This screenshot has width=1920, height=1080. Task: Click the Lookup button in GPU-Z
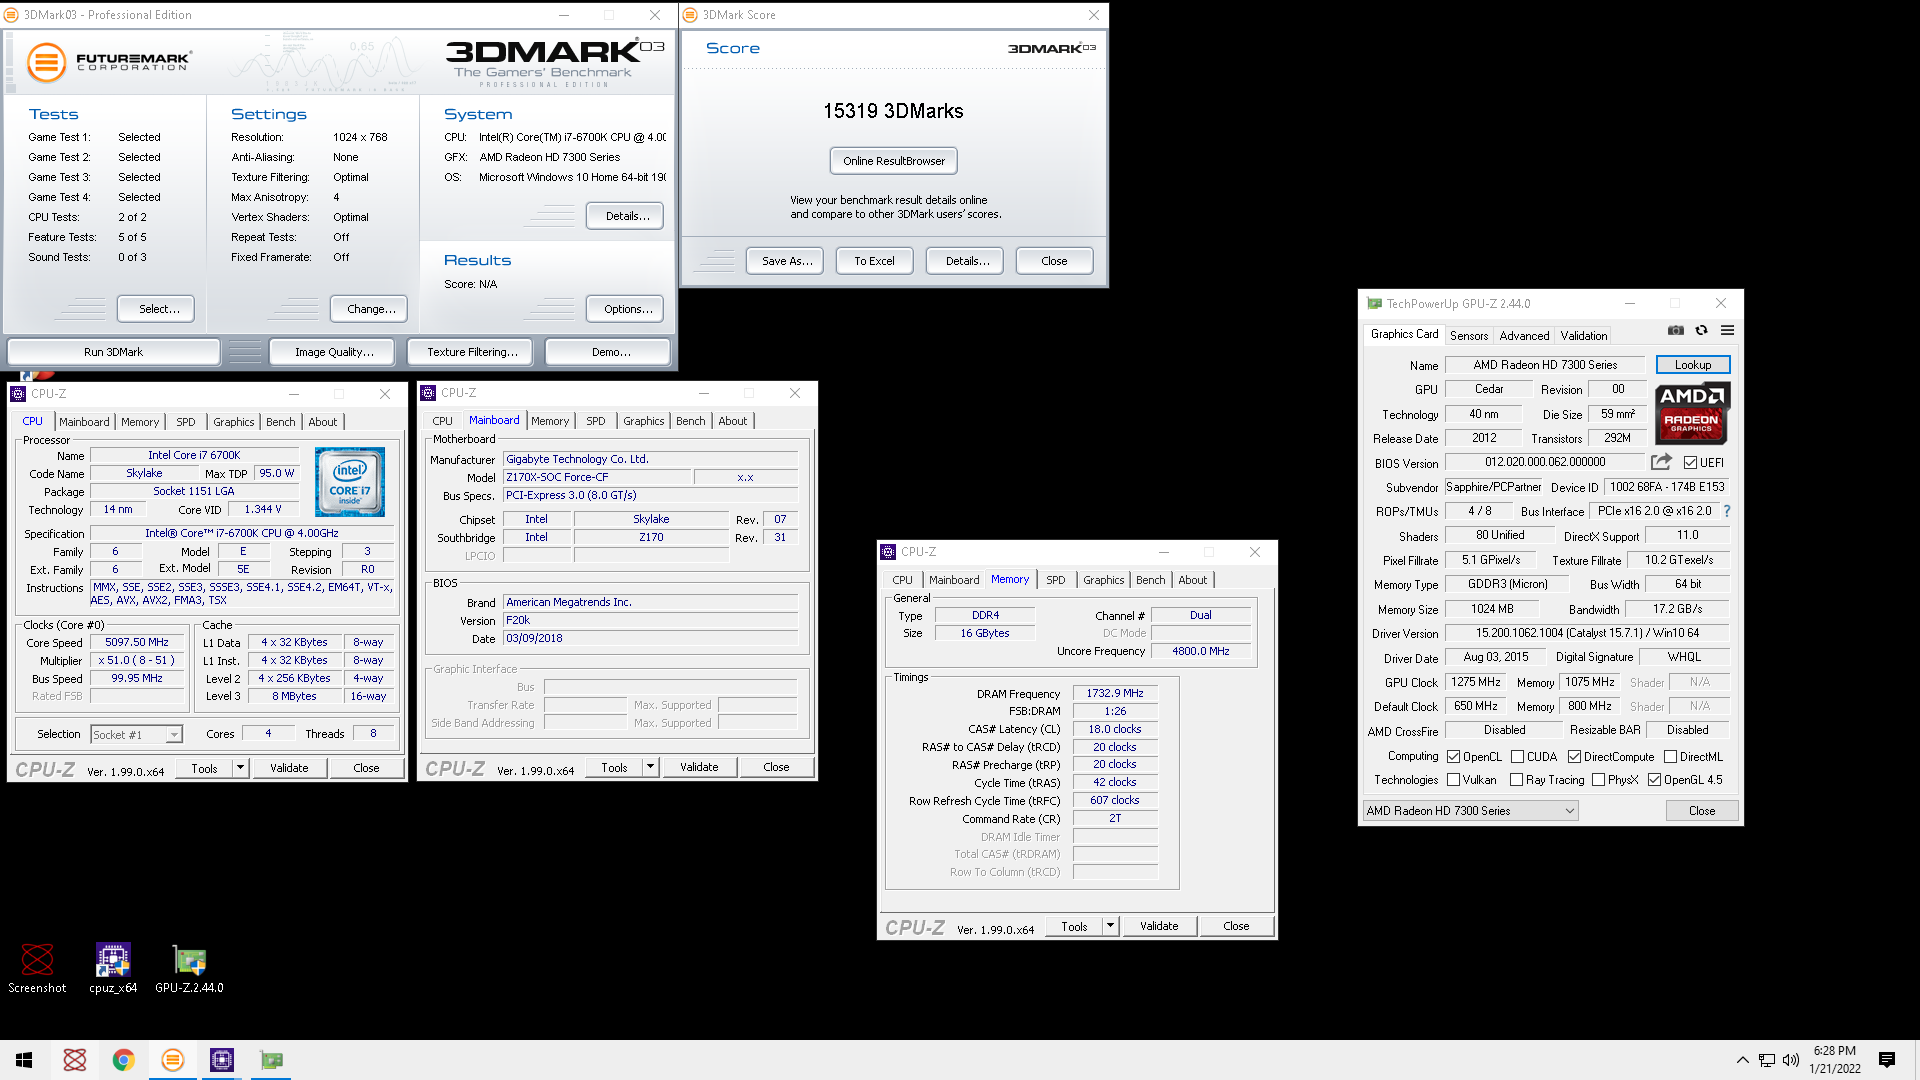(x=1693, y=365)
